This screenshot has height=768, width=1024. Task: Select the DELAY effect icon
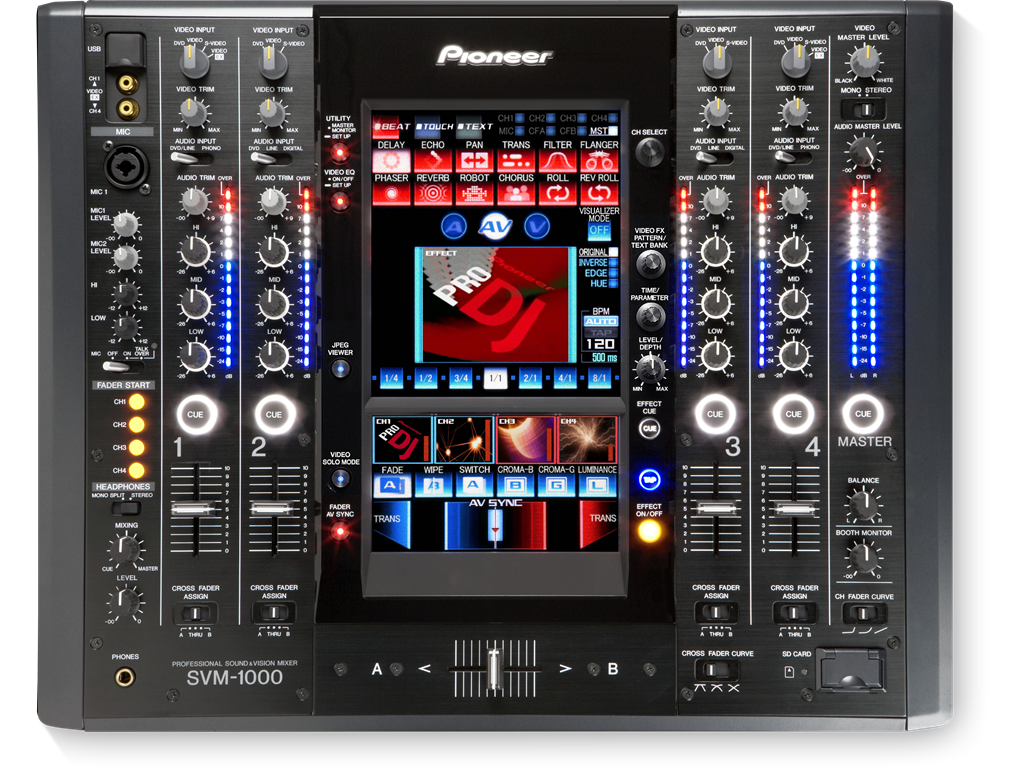point(392,160)
